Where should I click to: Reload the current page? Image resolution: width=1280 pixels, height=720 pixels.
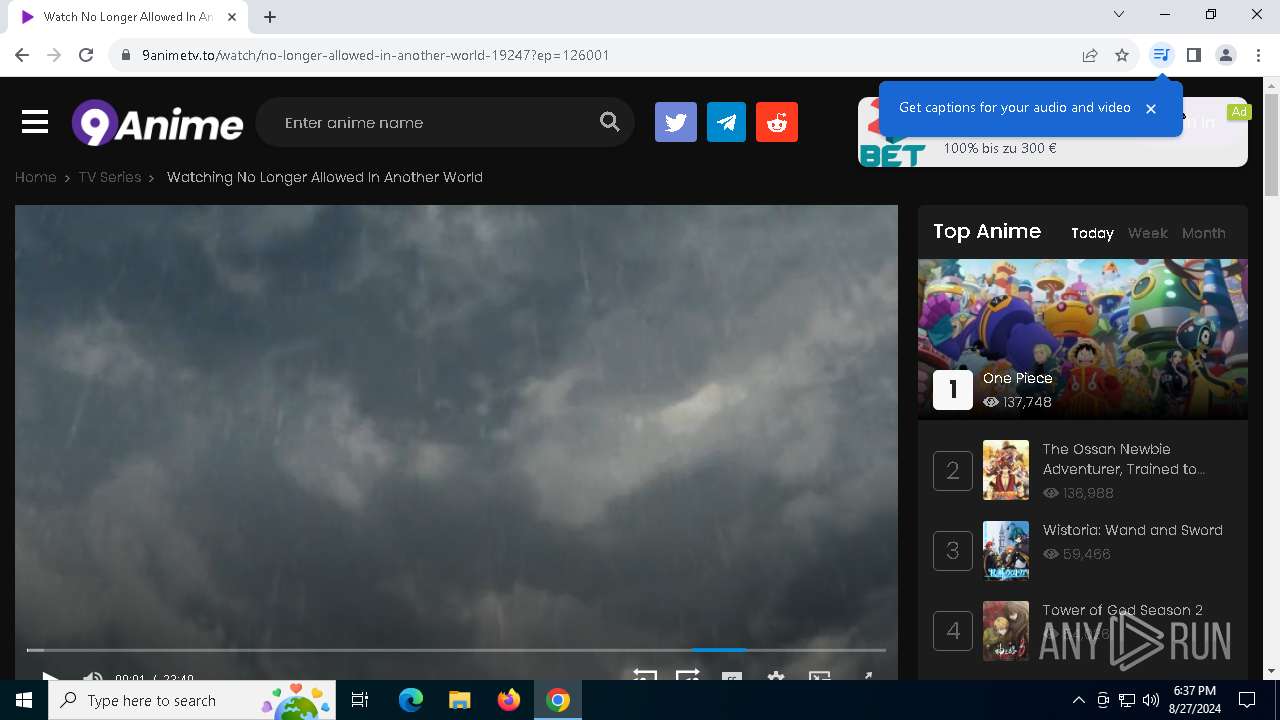click(x=86, y=55)
